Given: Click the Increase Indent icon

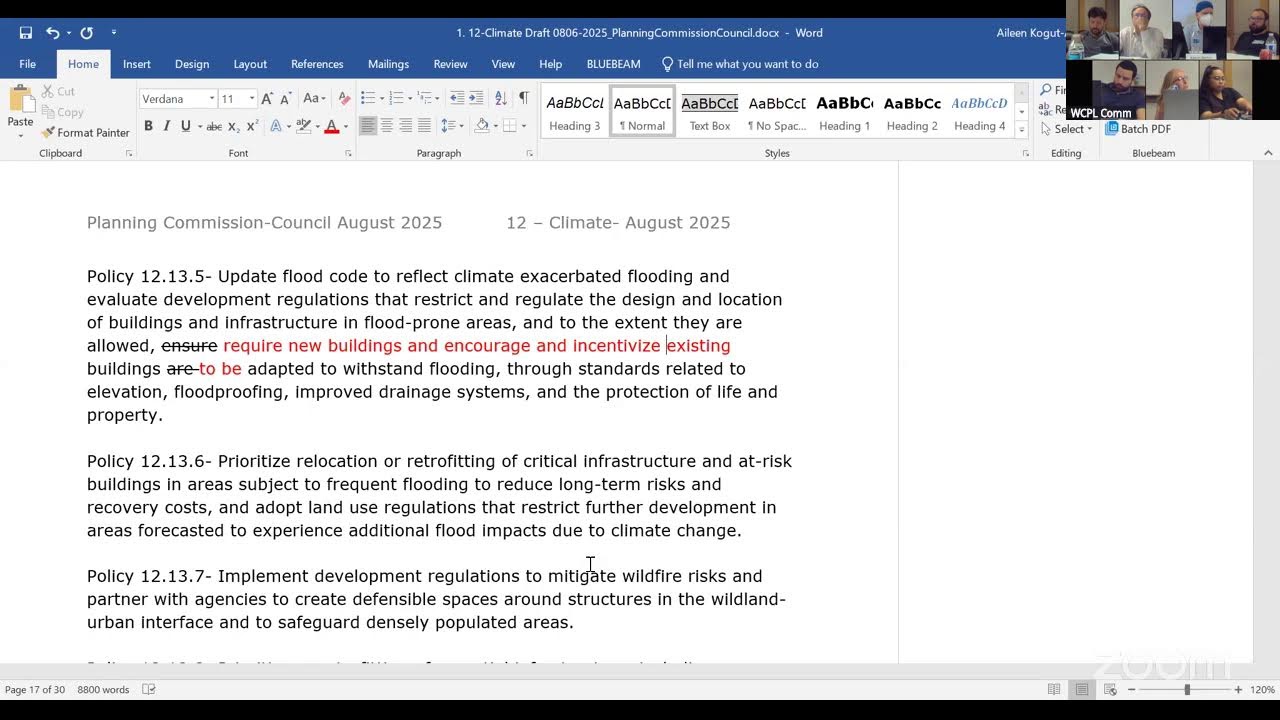Looking at the screenshot, I should point(475,98).
